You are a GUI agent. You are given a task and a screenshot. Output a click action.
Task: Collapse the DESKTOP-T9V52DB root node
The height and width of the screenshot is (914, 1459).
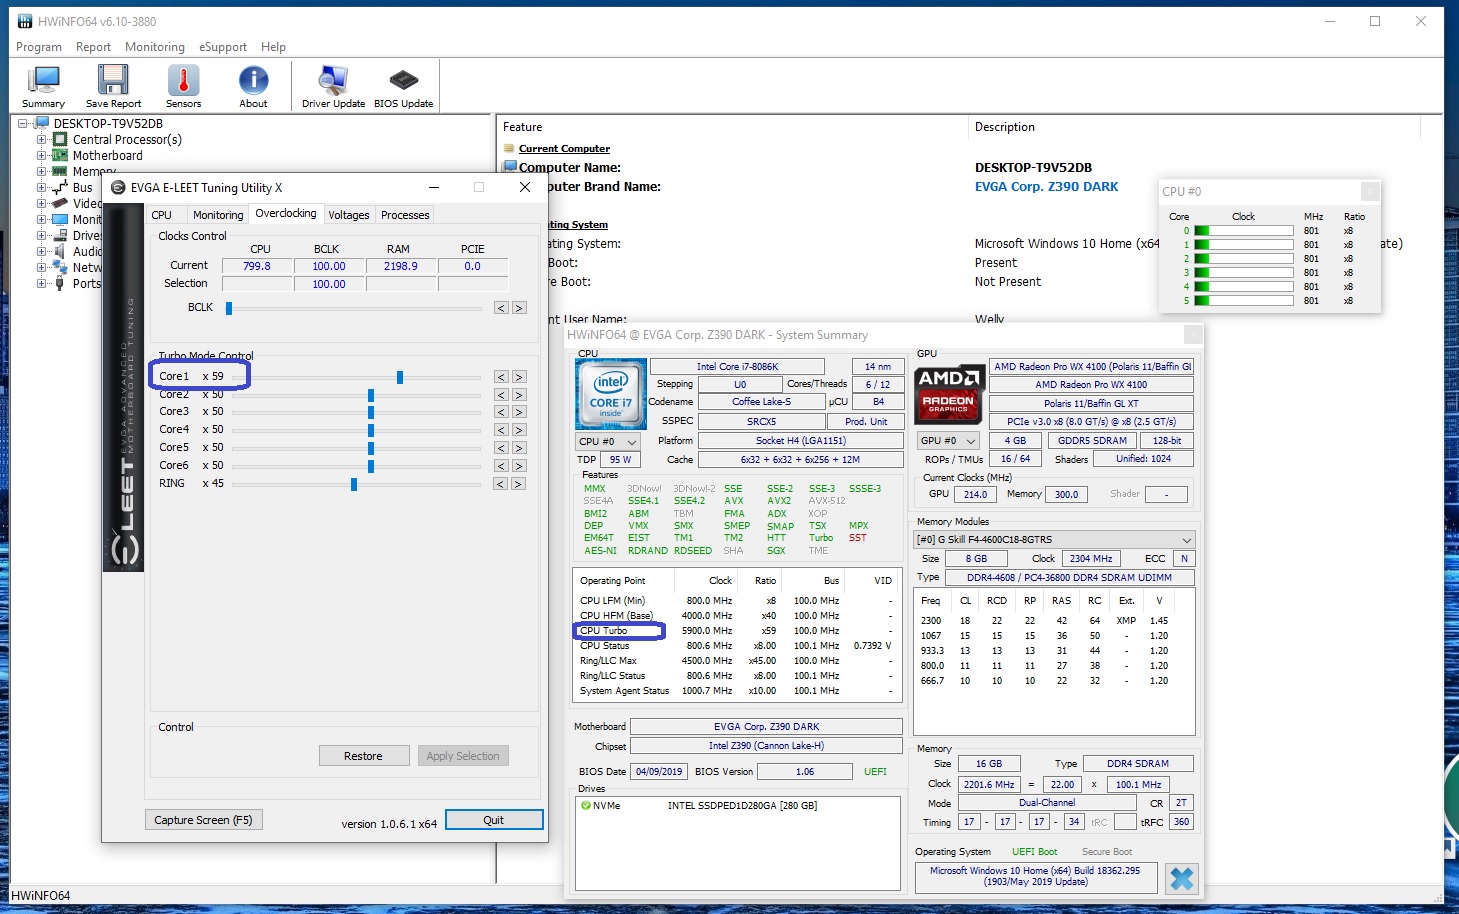[23, 124]
